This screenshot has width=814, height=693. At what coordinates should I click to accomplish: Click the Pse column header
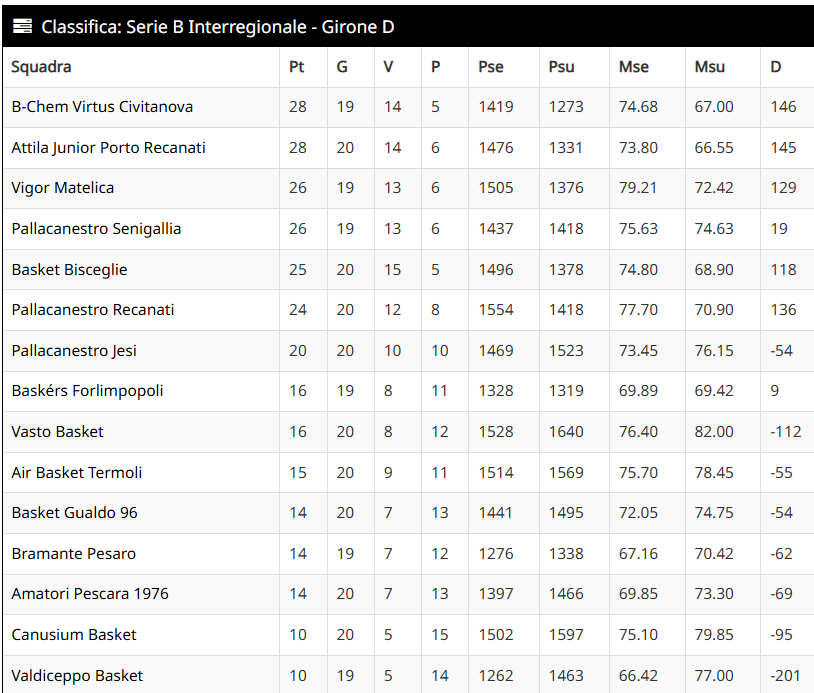[x=491, y=67]
